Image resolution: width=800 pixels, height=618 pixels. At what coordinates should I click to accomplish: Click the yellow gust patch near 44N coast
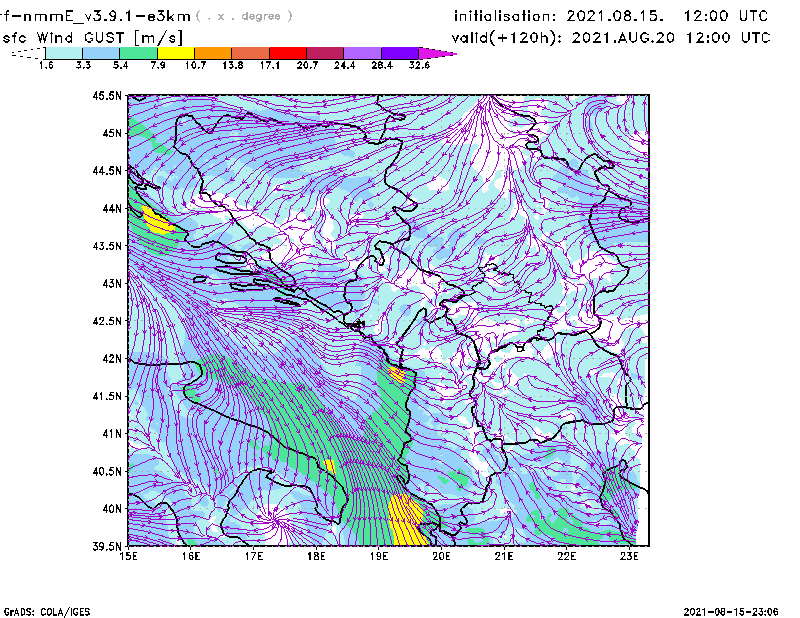tap(157, 221)
